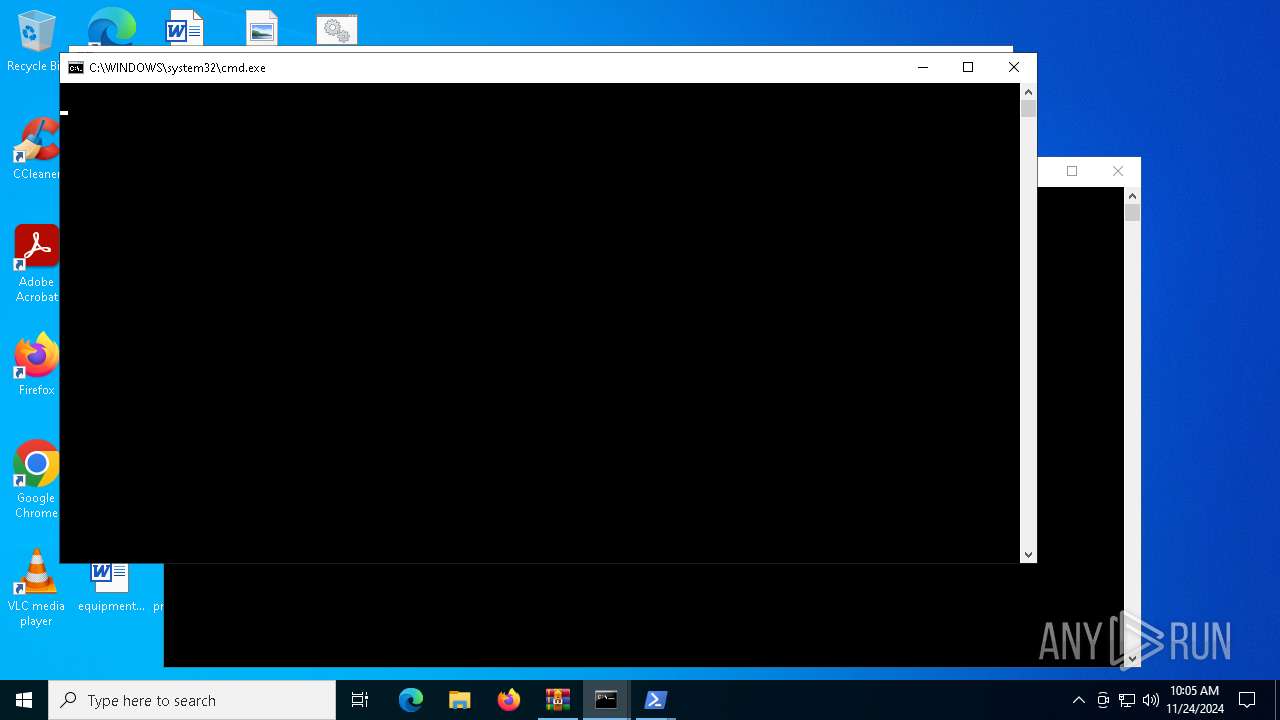Open WinRAR from the taskbar
The height and width of the screenshot is (720, 1280).
tap(558, 700)
